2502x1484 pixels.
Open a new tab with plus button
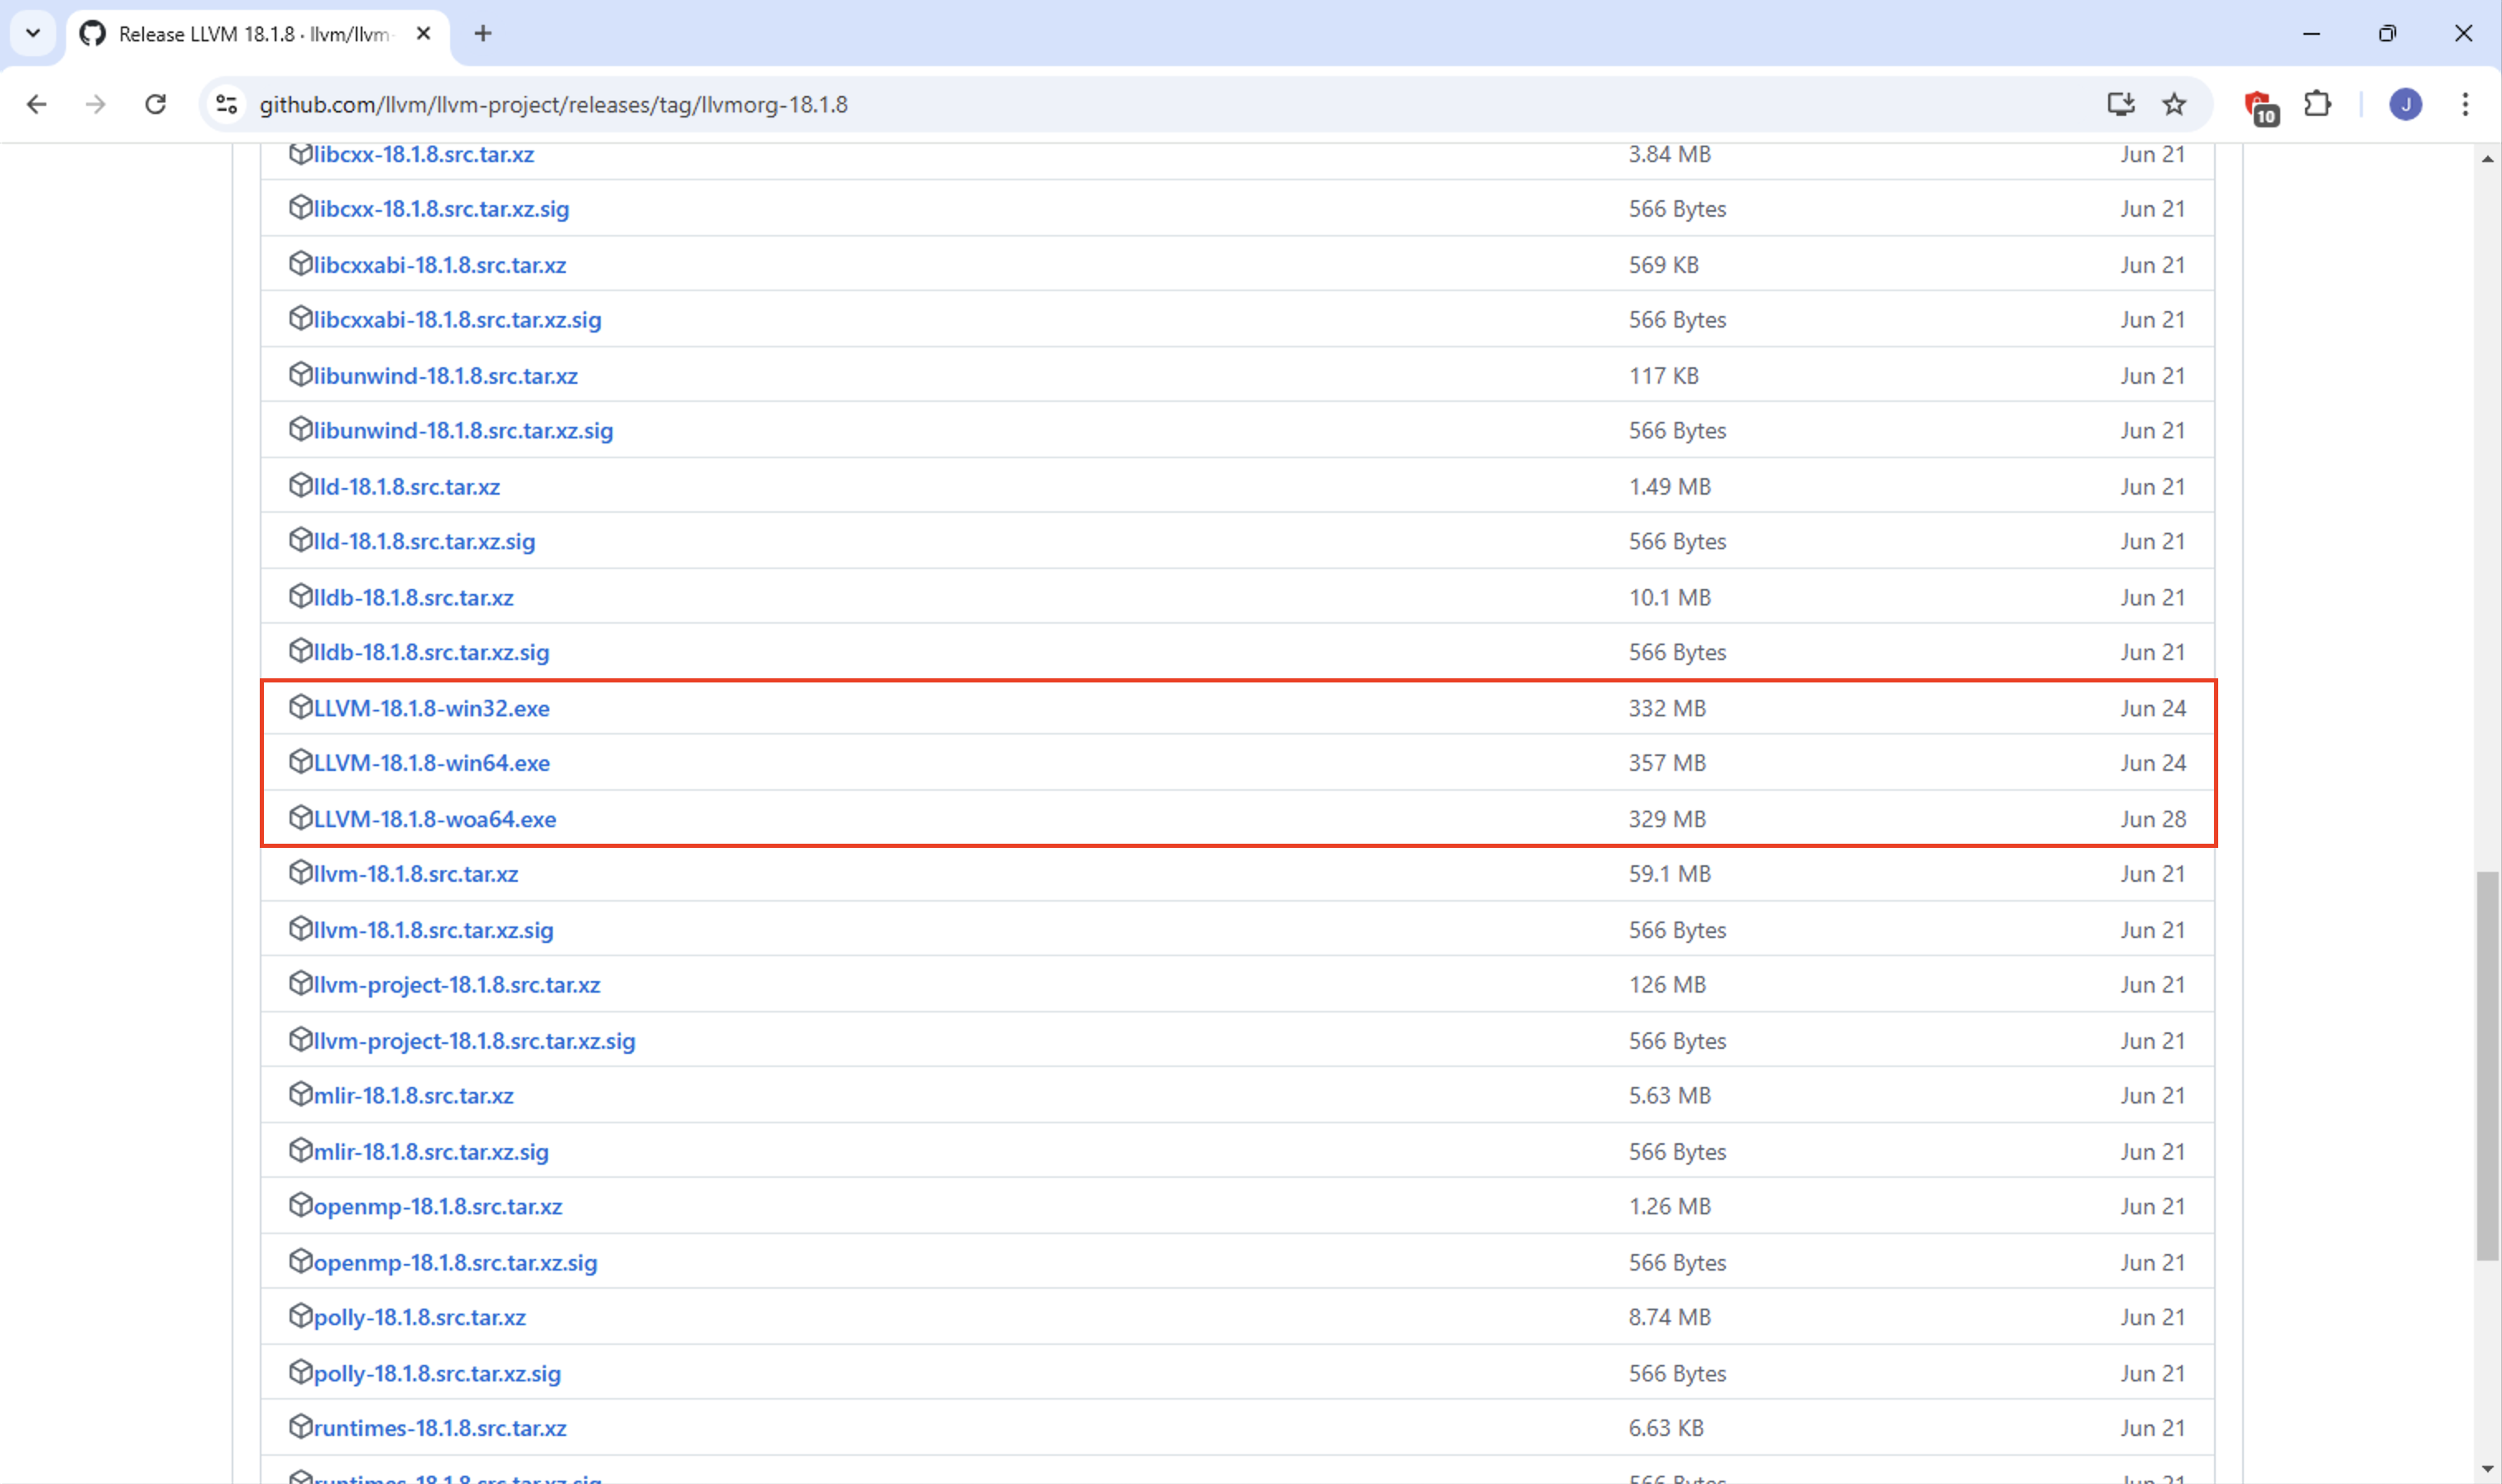click(483, 33)
